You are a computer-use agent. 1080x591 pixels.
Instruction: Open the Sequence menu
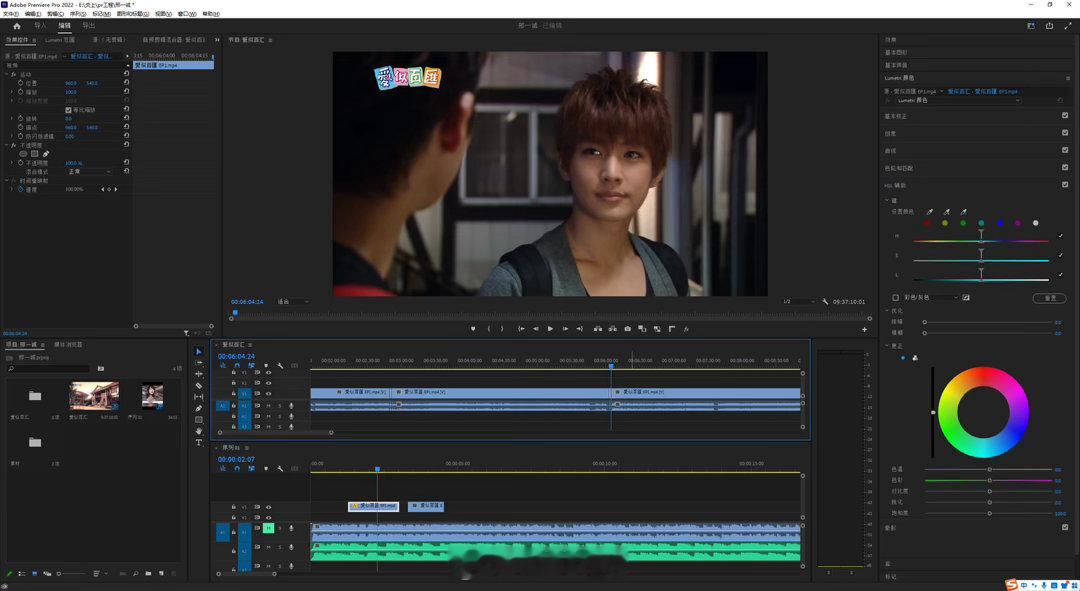[78, 14]
